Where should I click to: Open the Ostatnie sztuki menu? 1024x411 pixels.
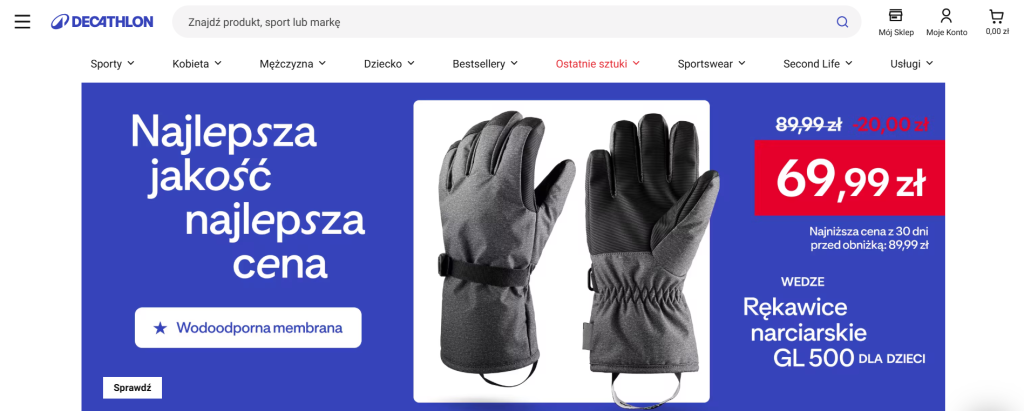click(598, 64)
